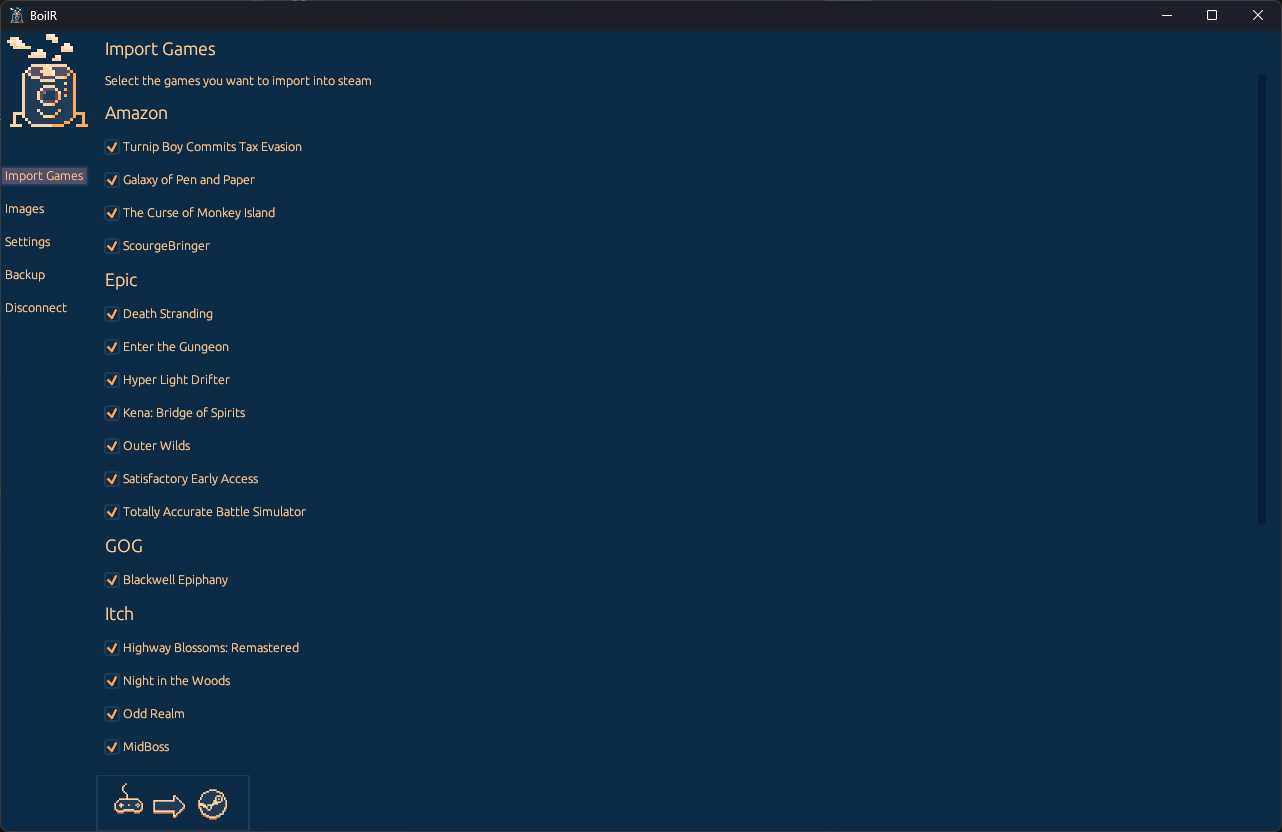Disable Blackwell Epiphany under GOG
This screenshot has width=1282, height=832.
click(x=111, y=579)
